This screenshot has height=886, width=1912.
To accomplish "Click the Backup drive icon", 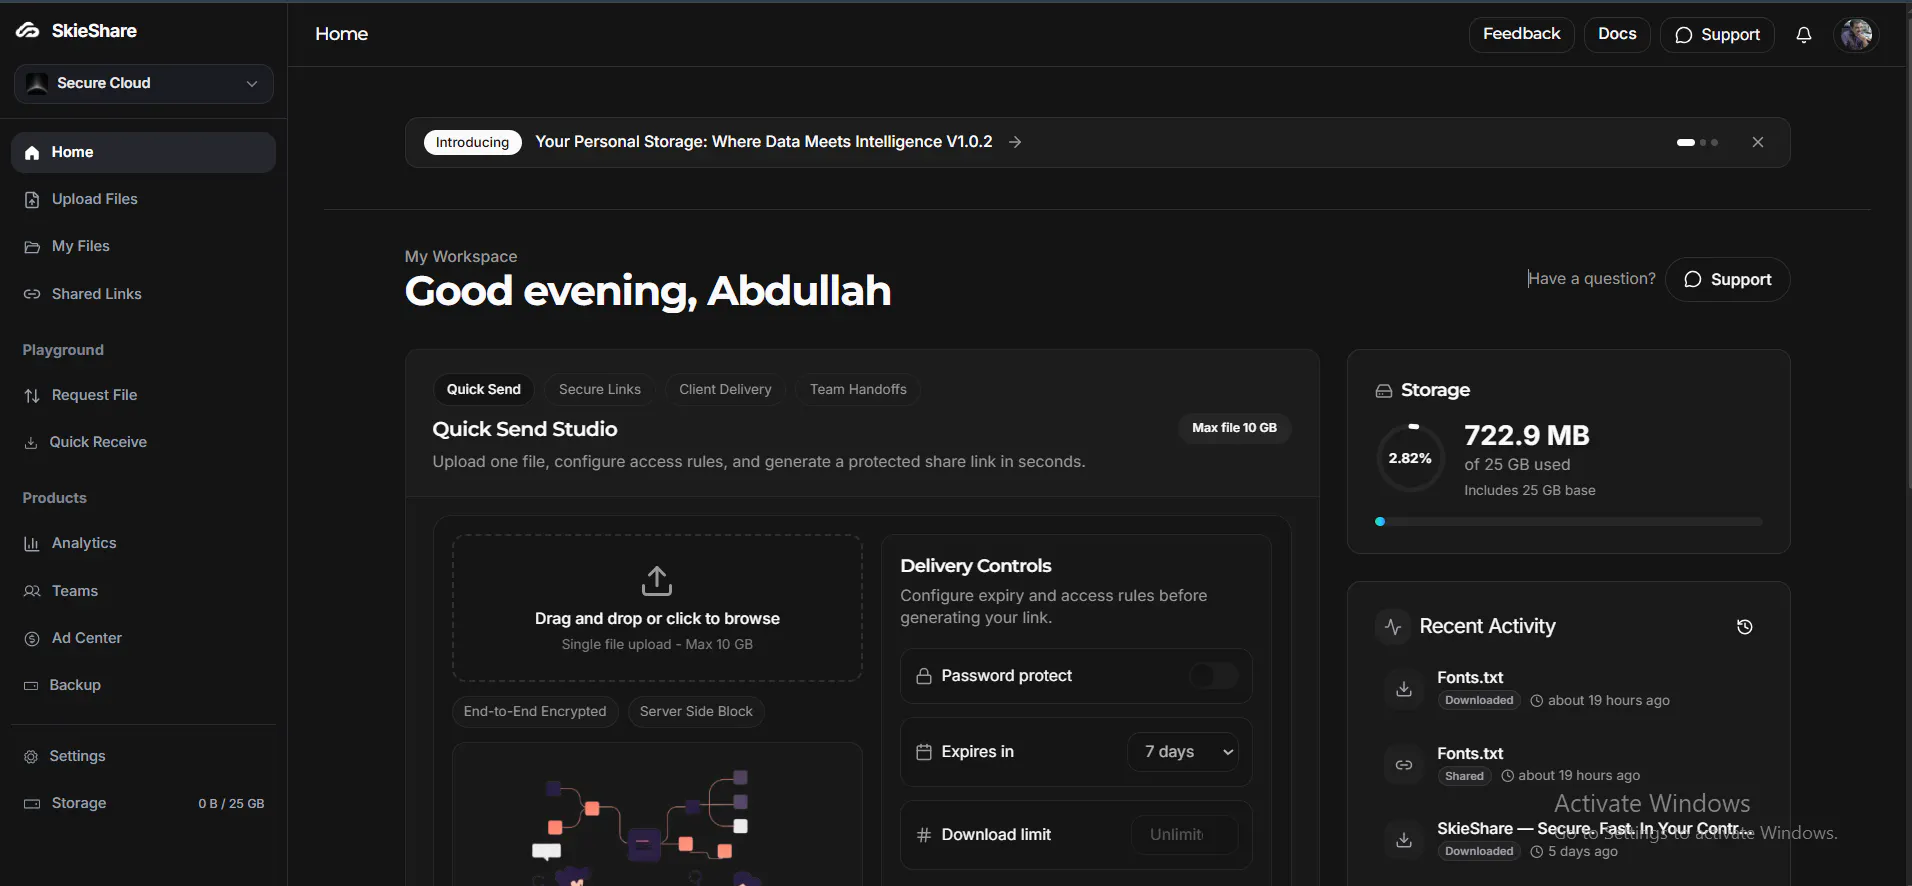I will pos(31,686).
